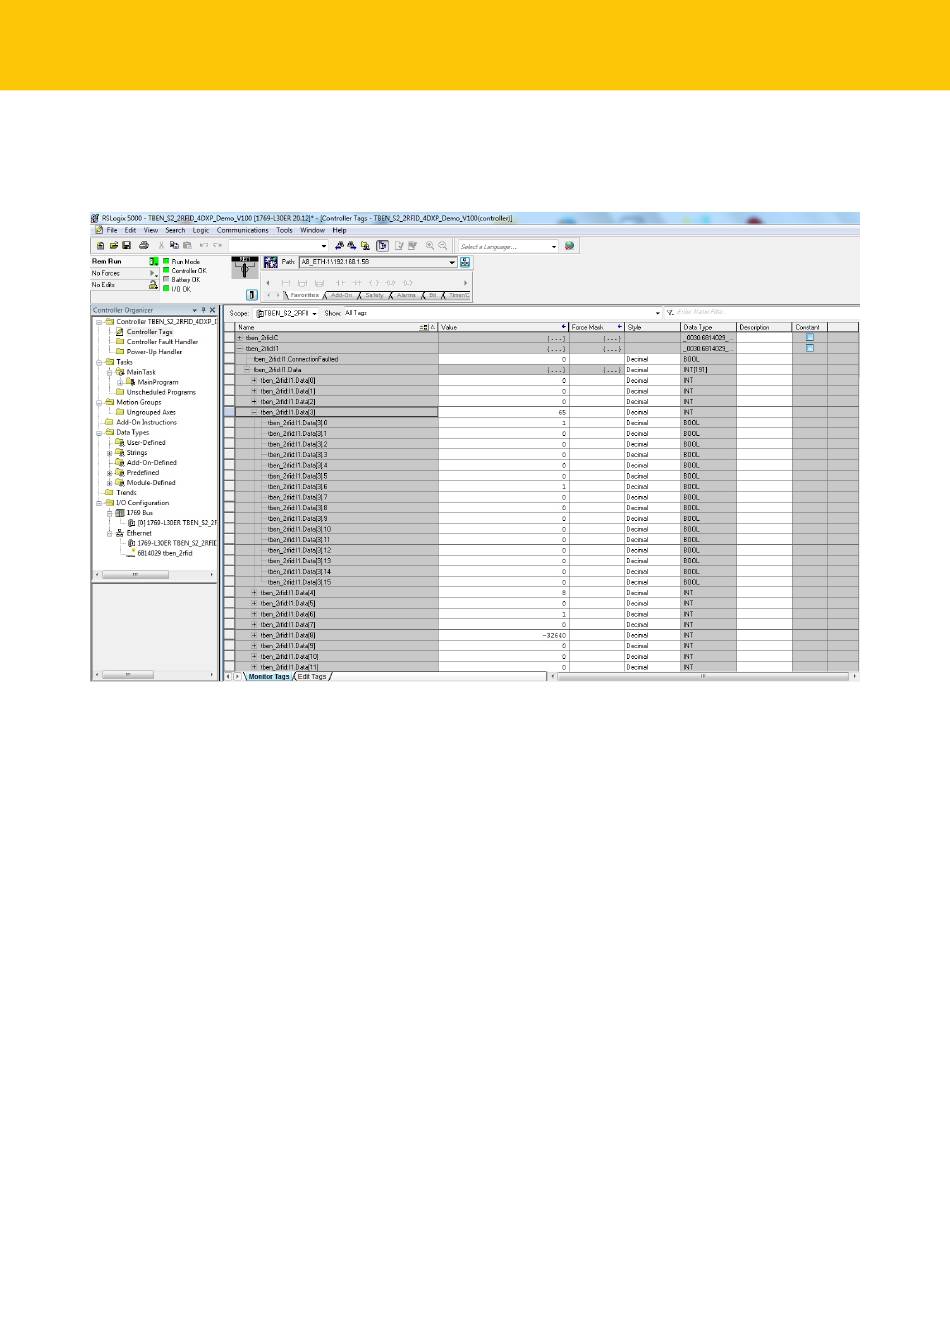
Task: Select the Add-On instruction tab
Action: click(342, 295)
